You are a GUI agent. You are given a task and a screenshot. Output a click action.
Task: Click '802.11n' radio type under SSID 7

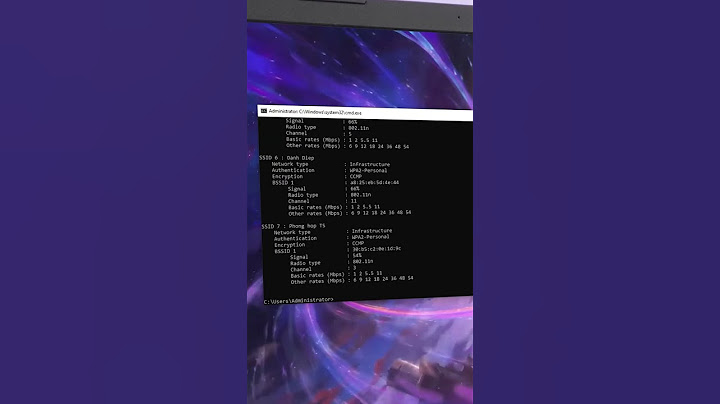pos(363,261)
